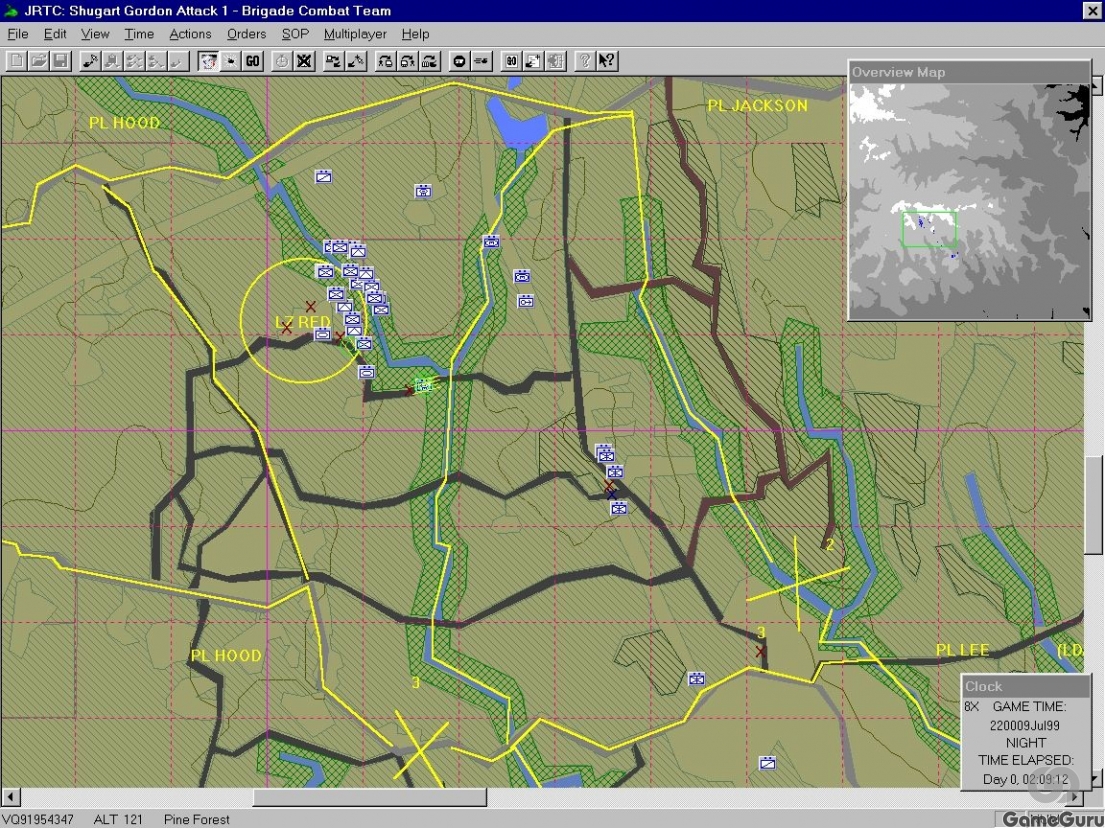Click the horizontal scrollbar thumb
Viewport: 1105px width, 828px height.
pos(369,797)
